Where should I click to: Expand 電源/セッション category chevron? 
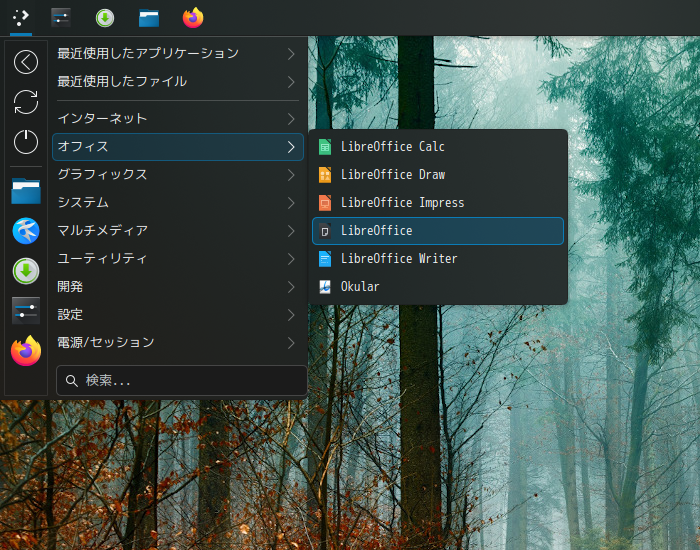[291, 343]
